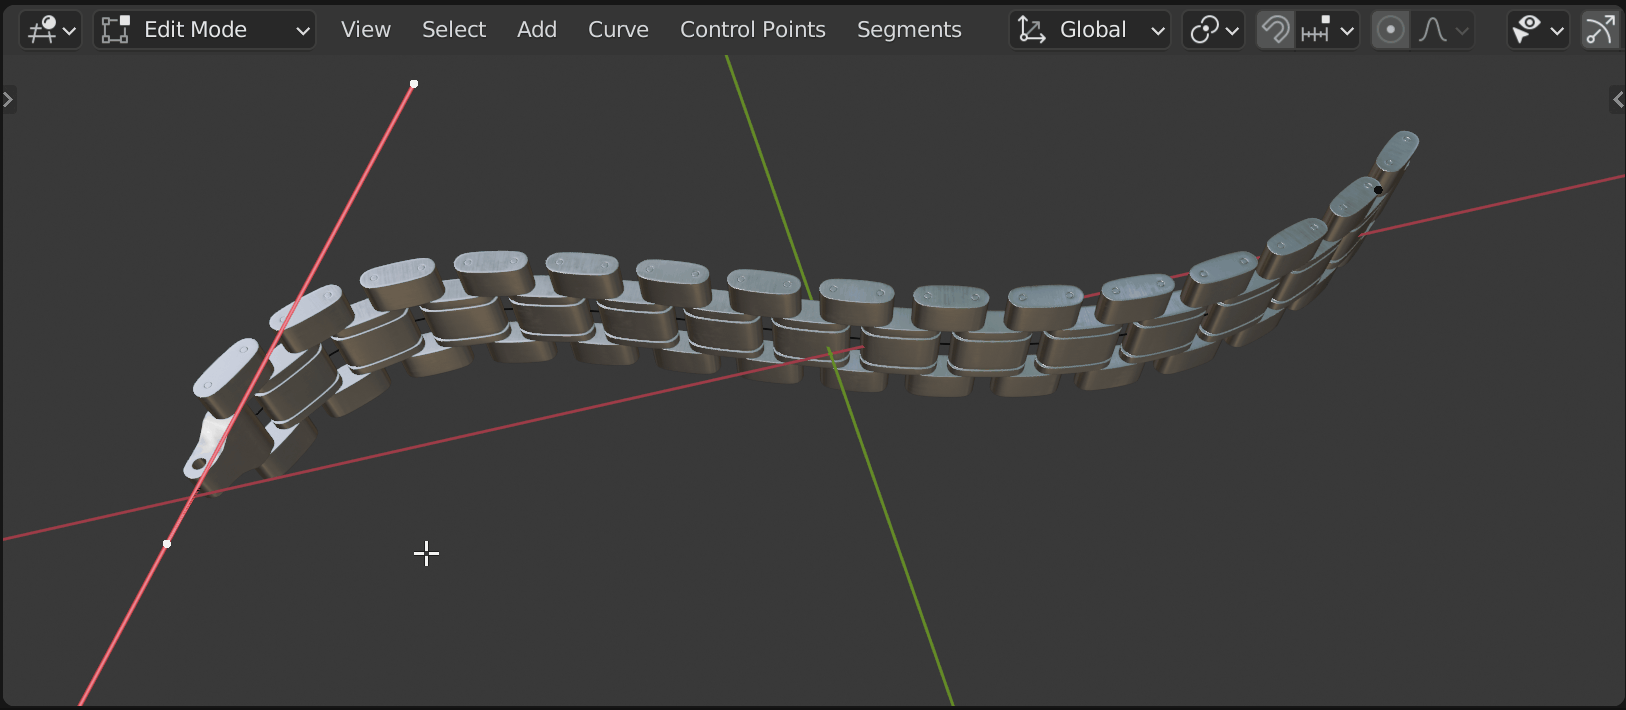Open the Control Points menu
This screenshot has height=710, width=1626.
pyautogui.click(x=753, y=30)
